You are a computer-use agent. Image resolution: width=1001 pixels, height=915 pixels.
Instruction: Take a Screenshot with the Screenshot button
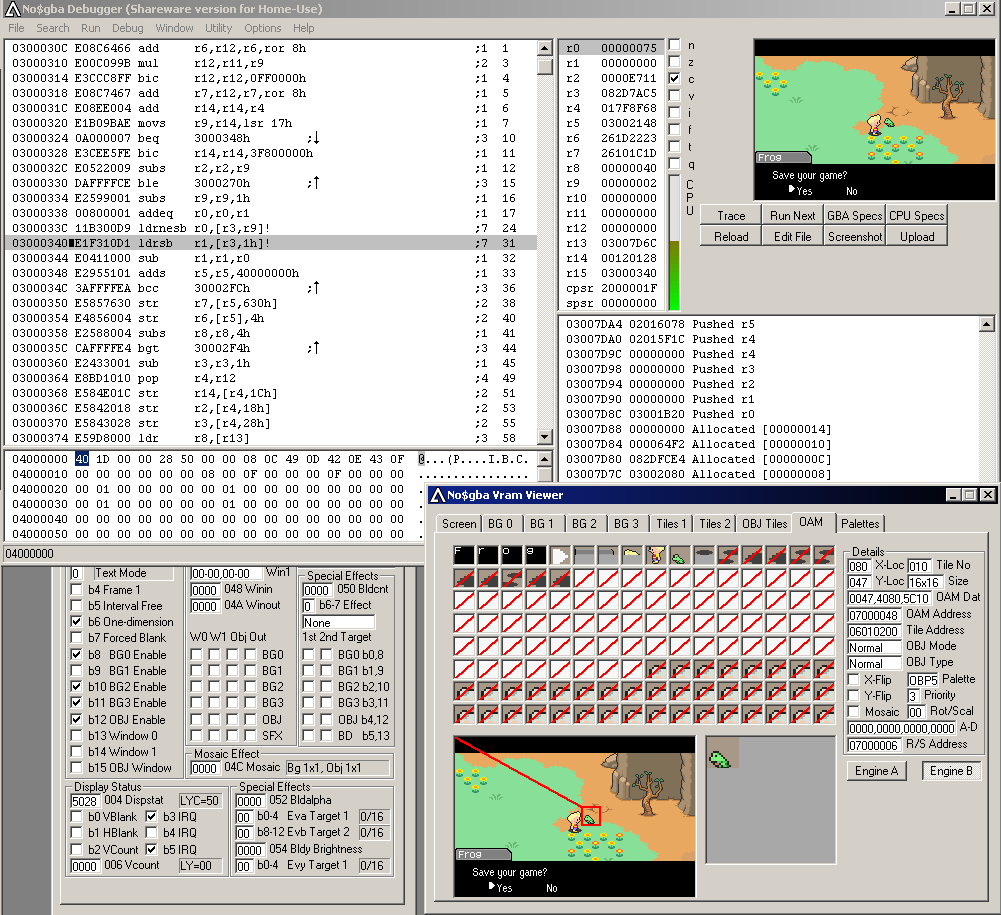[x=854, y=237]
